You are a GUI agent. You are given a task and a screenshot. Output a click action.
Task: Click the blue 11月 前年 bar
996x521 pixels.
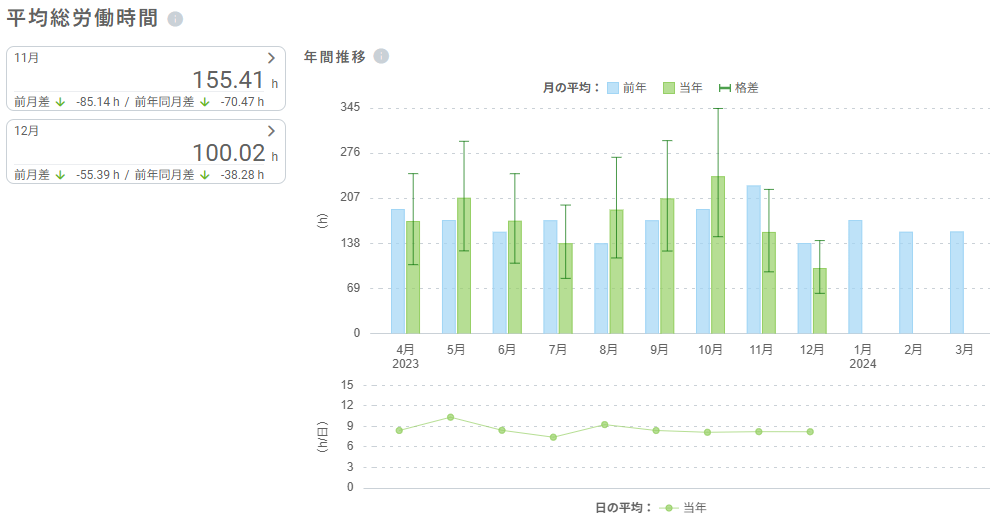click(754, 259)
